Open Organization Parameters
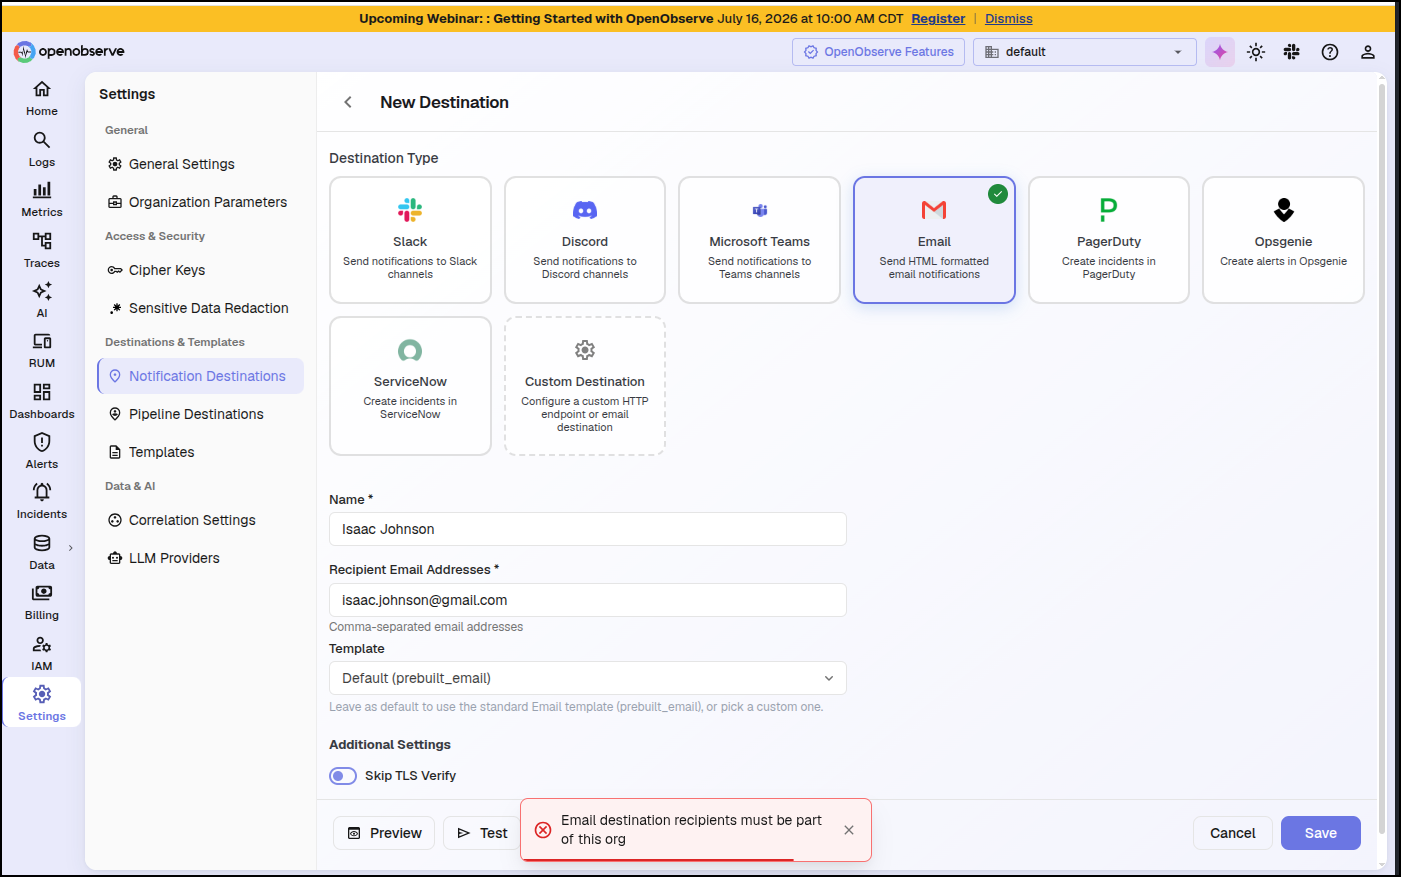Screen dimensions: 1401x877 click(x=200, y=202)
